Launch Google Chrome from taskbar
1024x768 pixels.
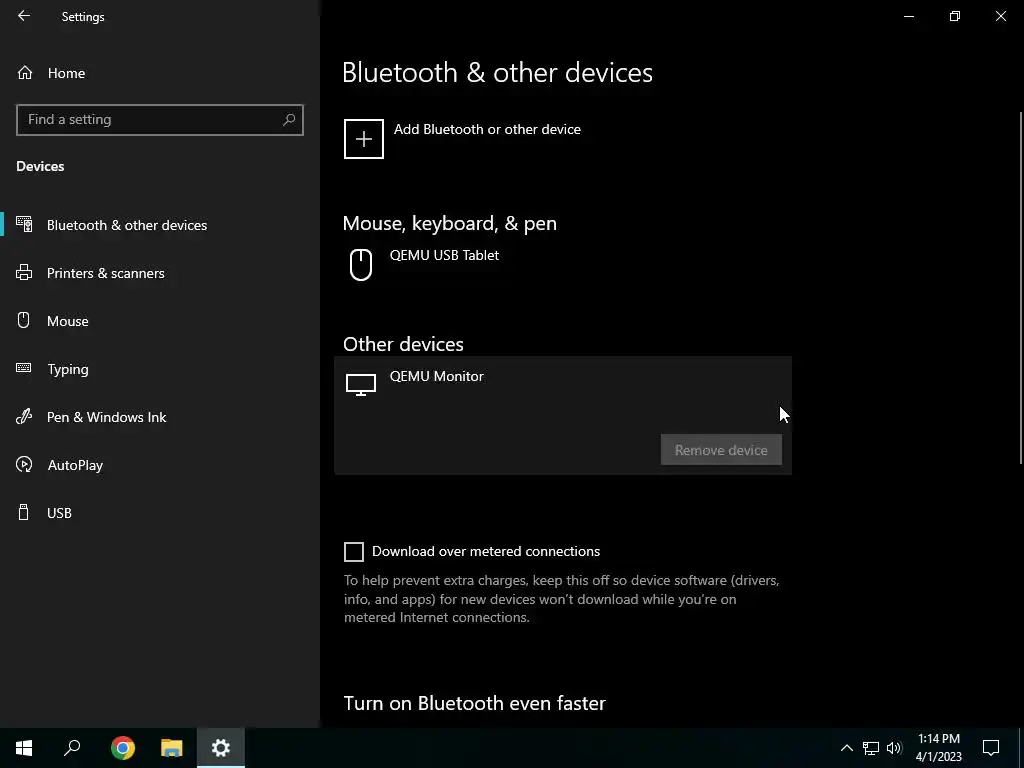coord(123,748)
